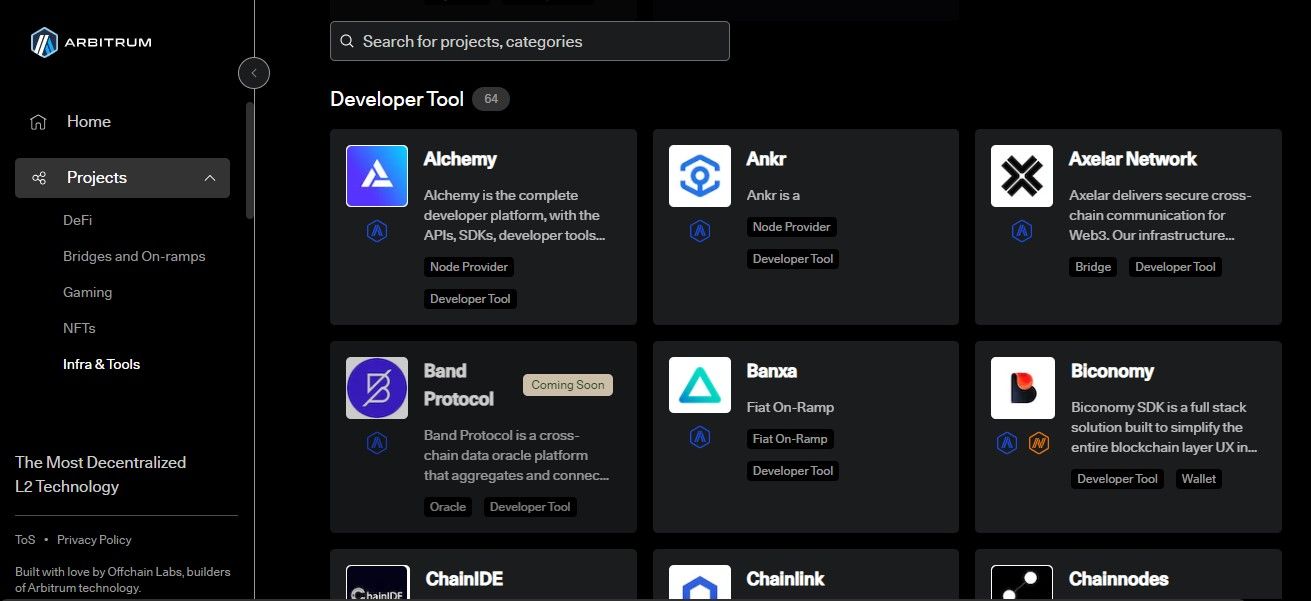Open the Biconomy logo
The image size is (1311, 601).
1022,388
